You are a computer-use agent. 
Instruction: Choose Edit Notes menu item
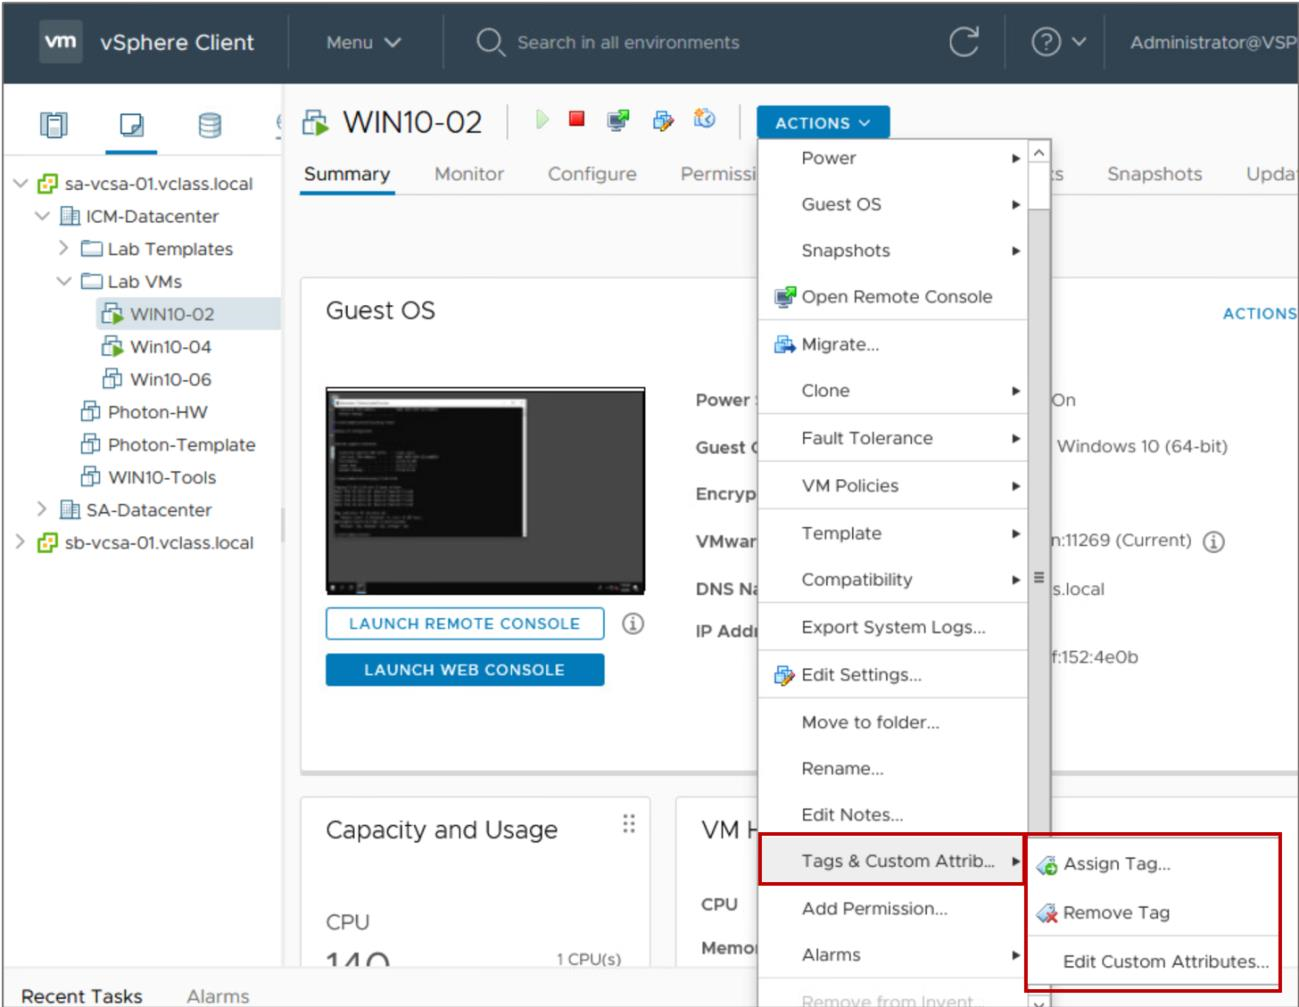[x=893, y=814]
